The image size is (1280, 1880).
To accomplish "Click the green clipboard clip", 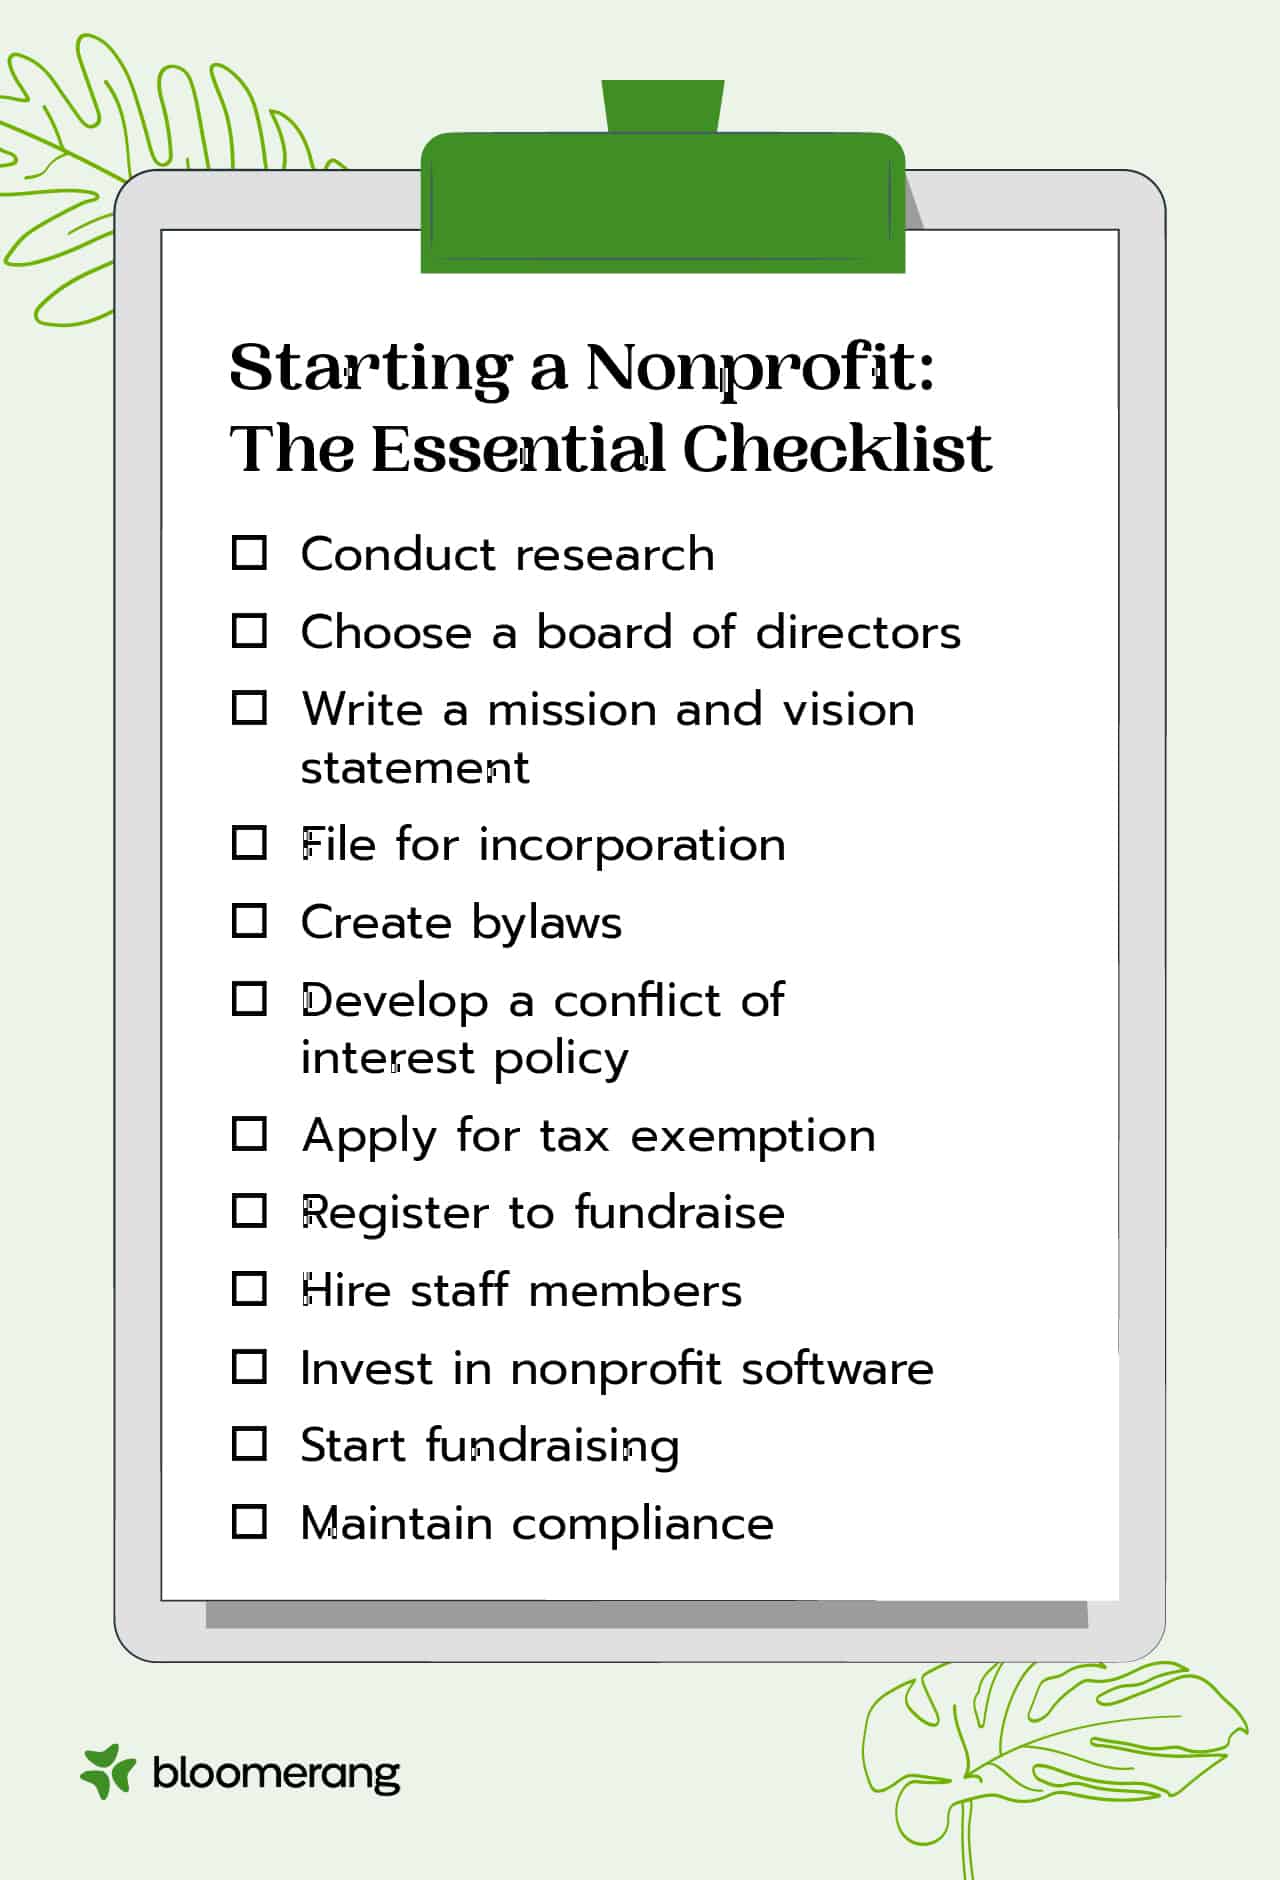I will coord(662,202).
